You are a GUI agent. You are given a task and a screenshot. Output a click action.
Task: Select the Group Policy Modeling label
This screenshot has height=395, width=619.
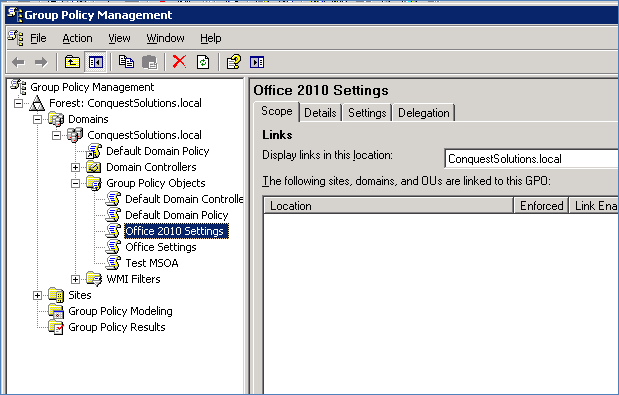coord(120,311)
